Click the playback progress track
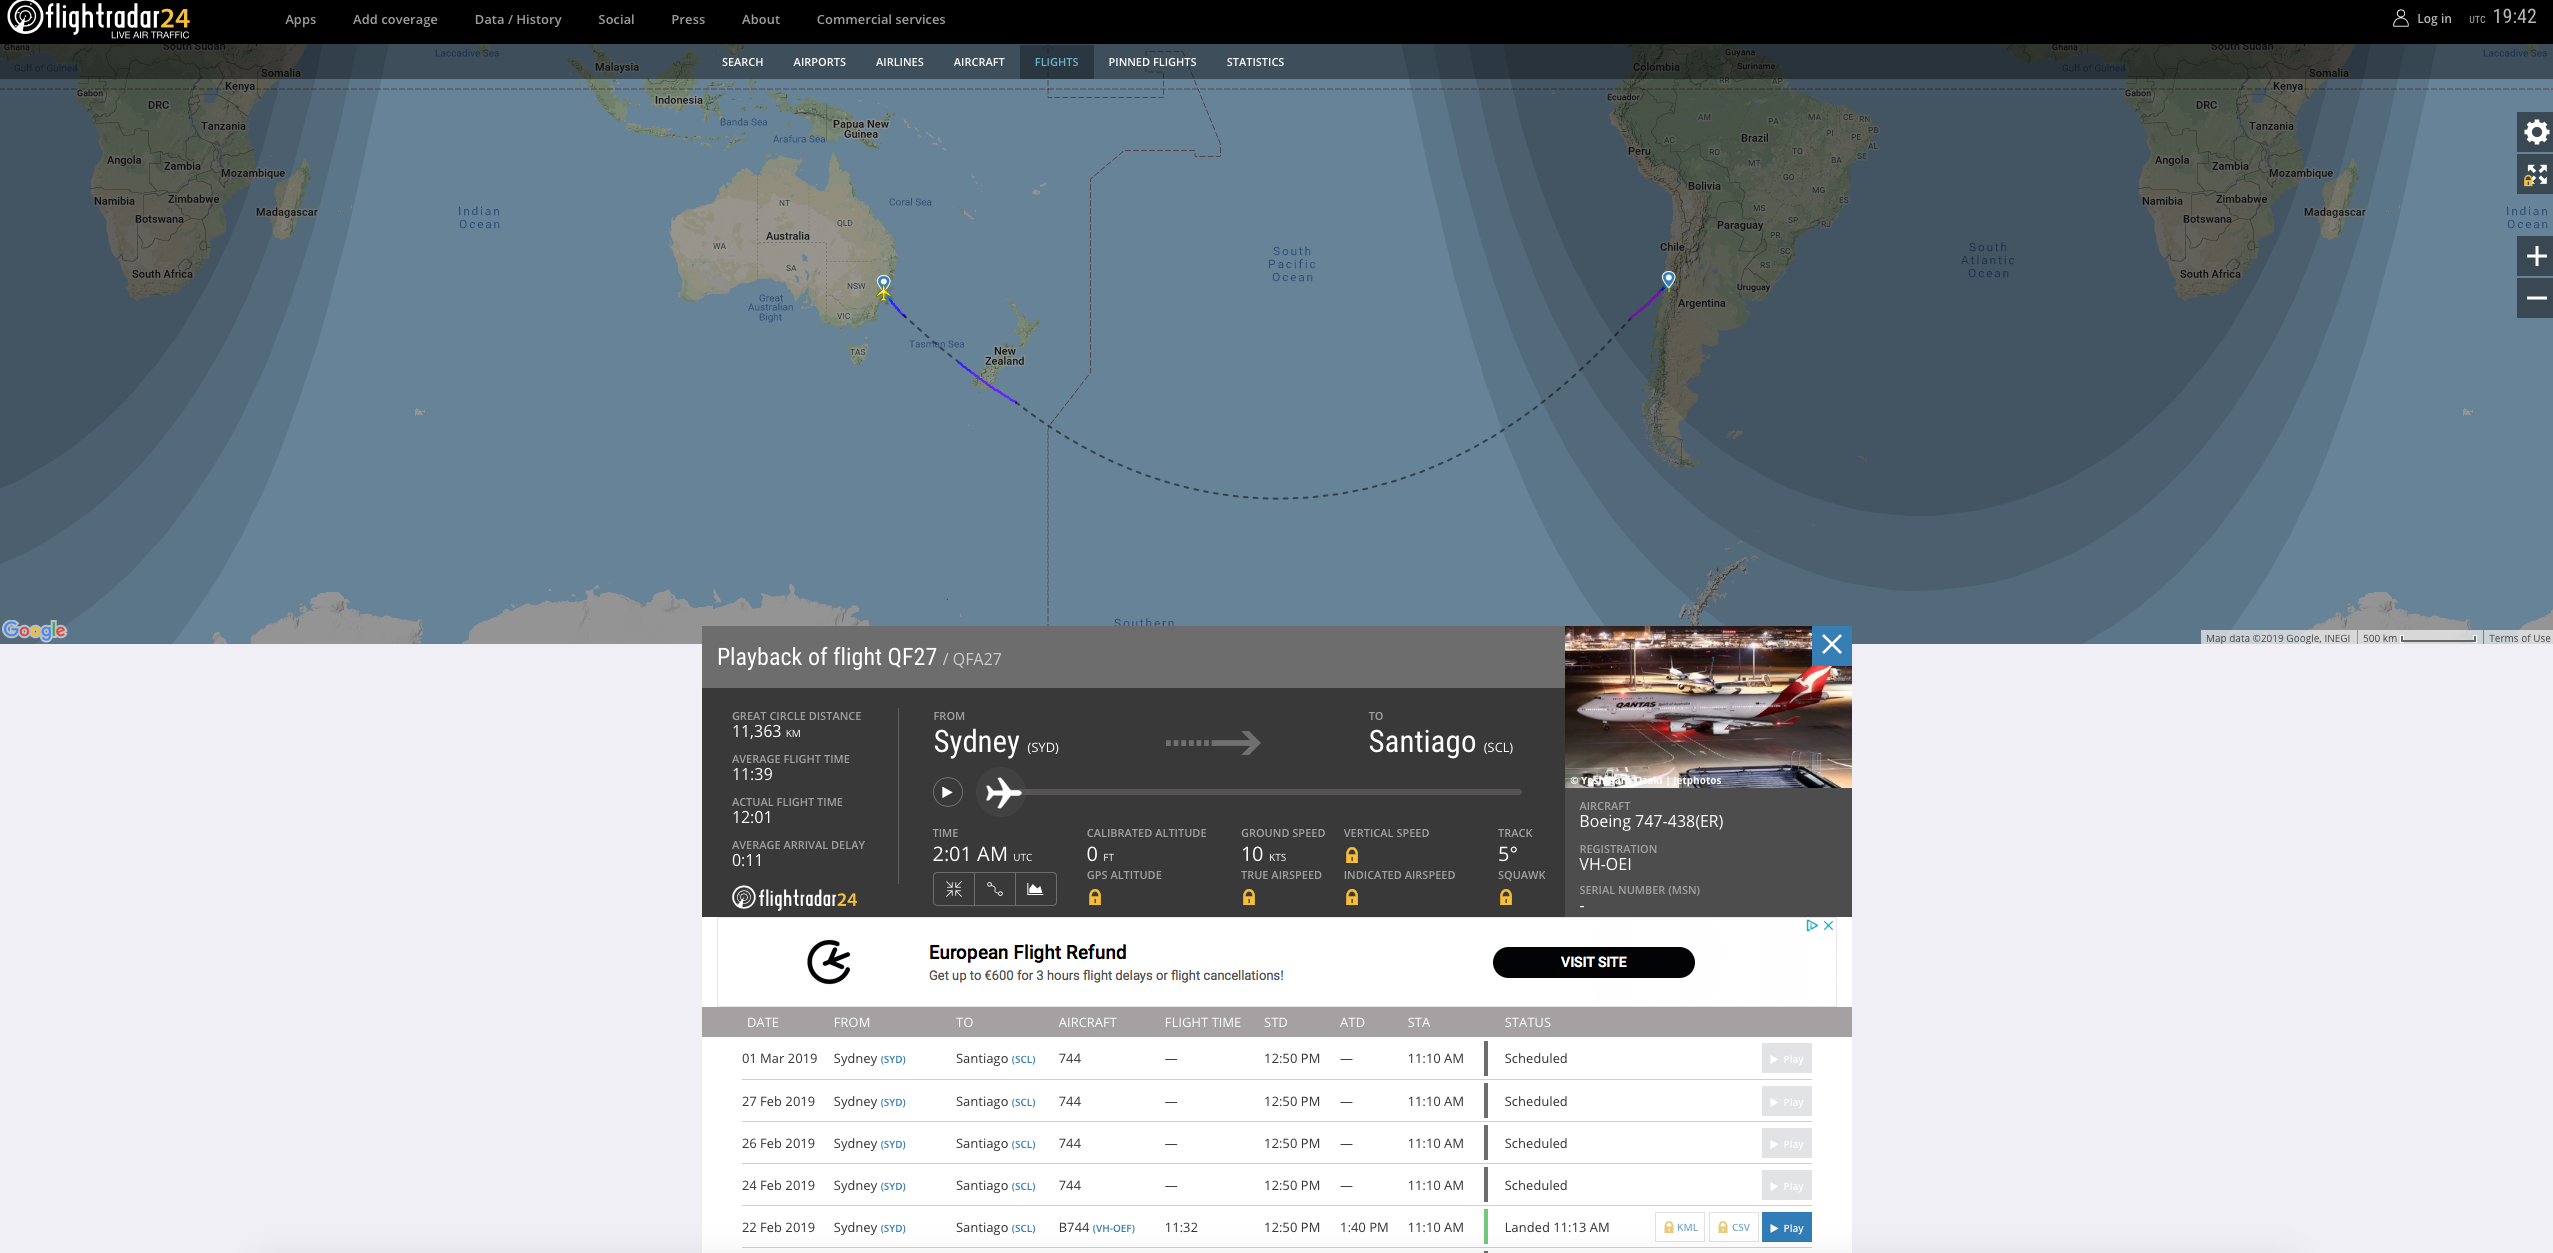 [x=1272, y=792]
